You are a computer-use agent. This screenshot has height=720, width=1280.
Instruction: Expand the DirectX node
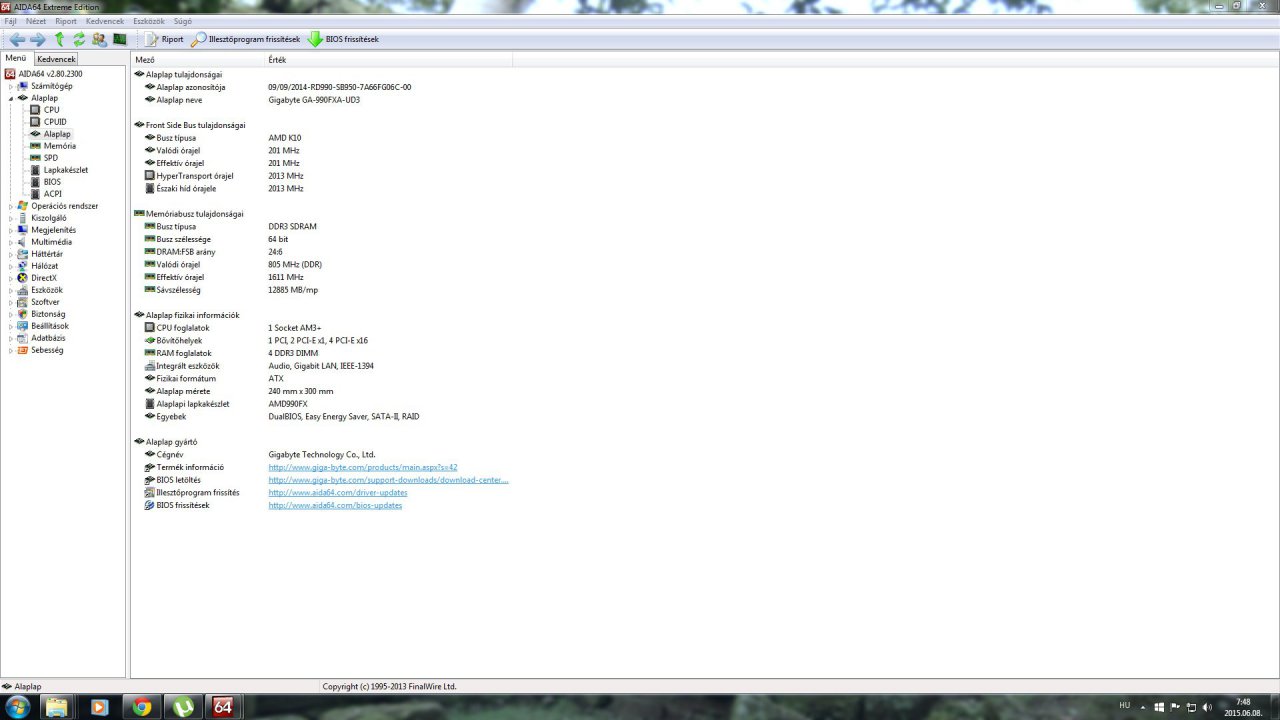coord(11,278)
